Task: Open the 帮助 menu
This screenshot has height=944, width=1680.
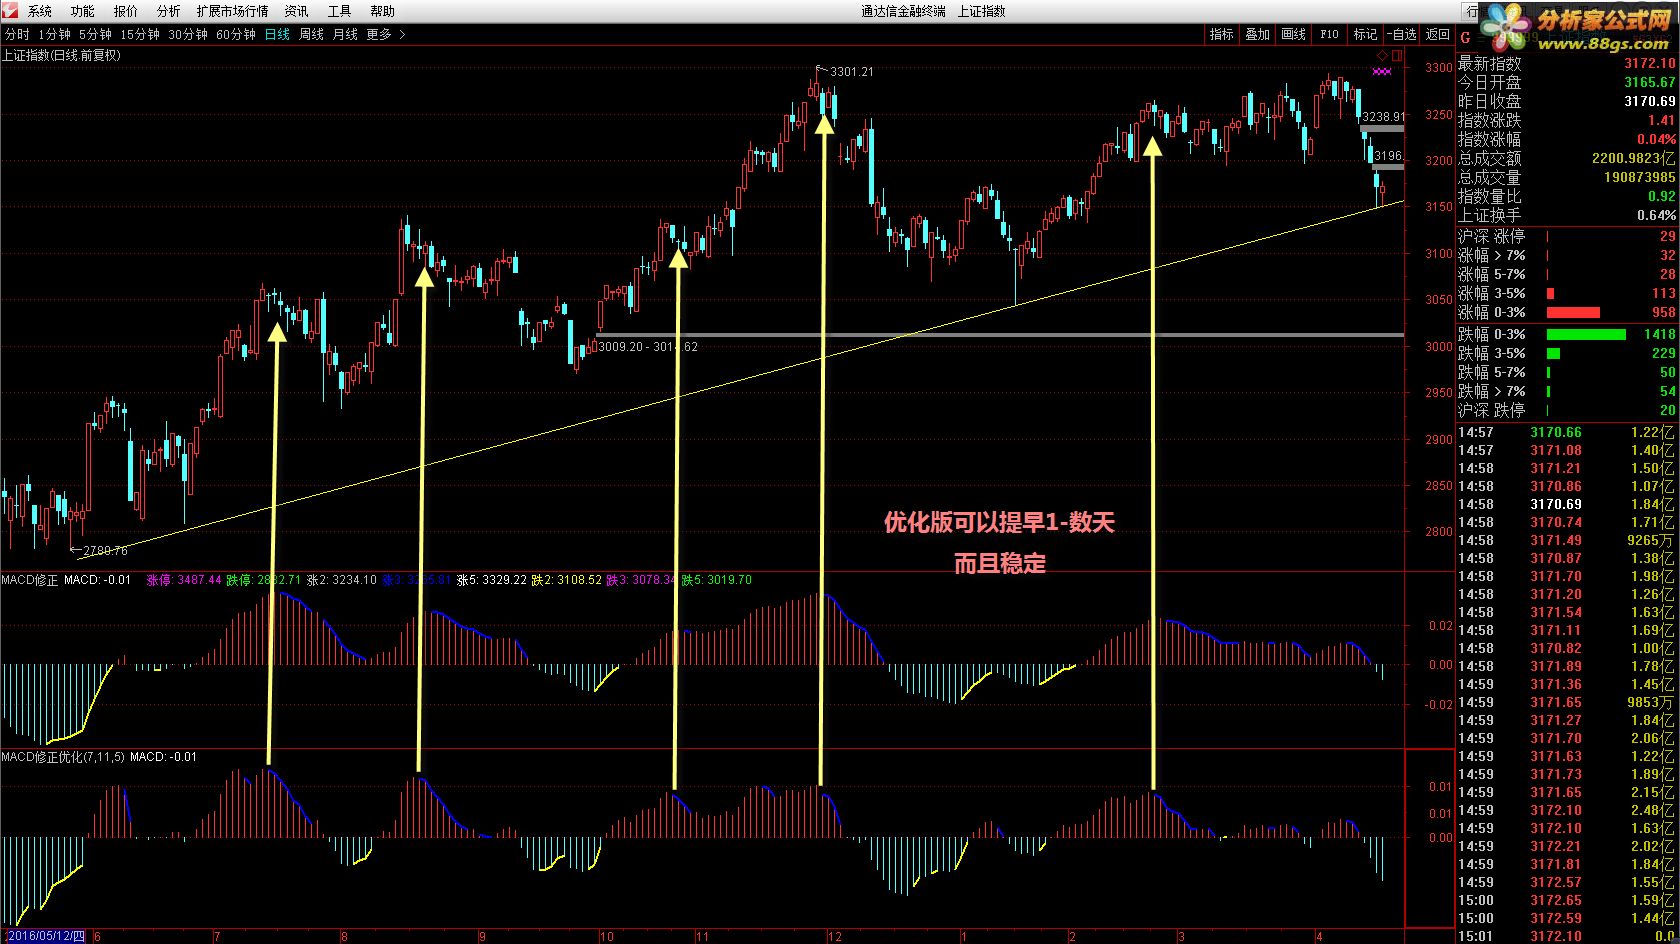Action: (382, 11)
